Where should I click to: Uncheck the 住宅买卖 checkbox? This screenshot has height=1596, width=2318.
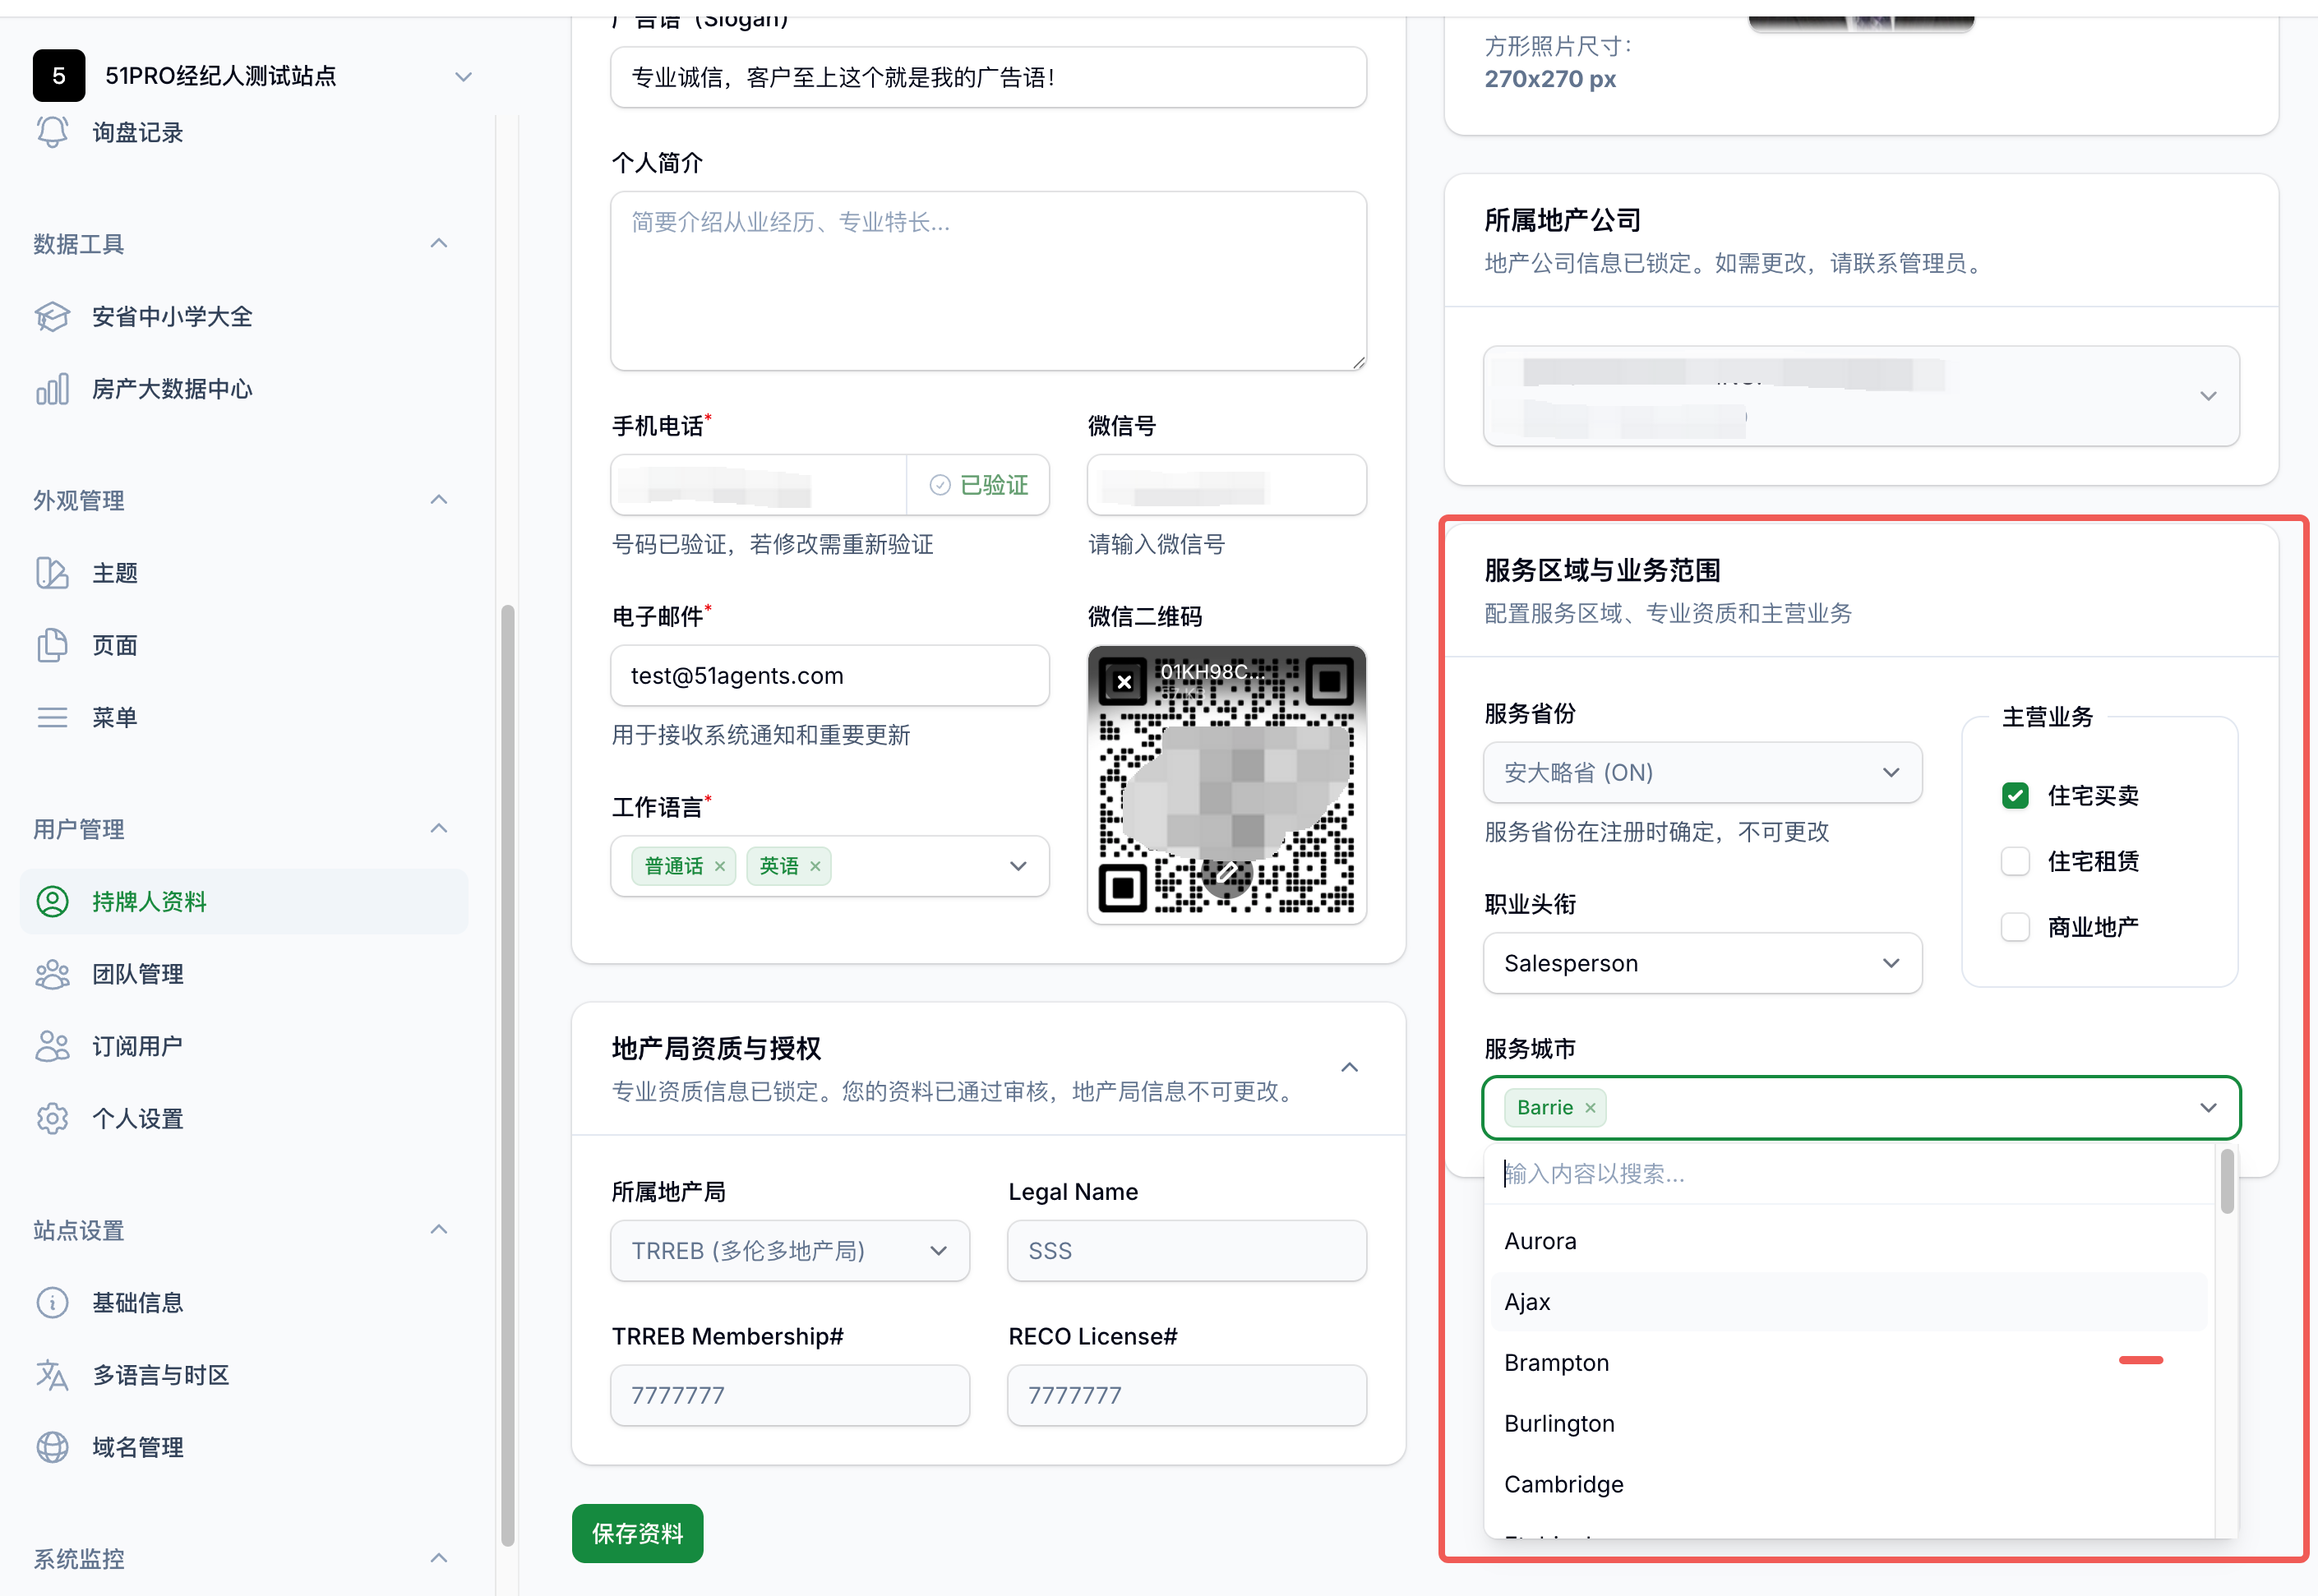[2015, 795]
